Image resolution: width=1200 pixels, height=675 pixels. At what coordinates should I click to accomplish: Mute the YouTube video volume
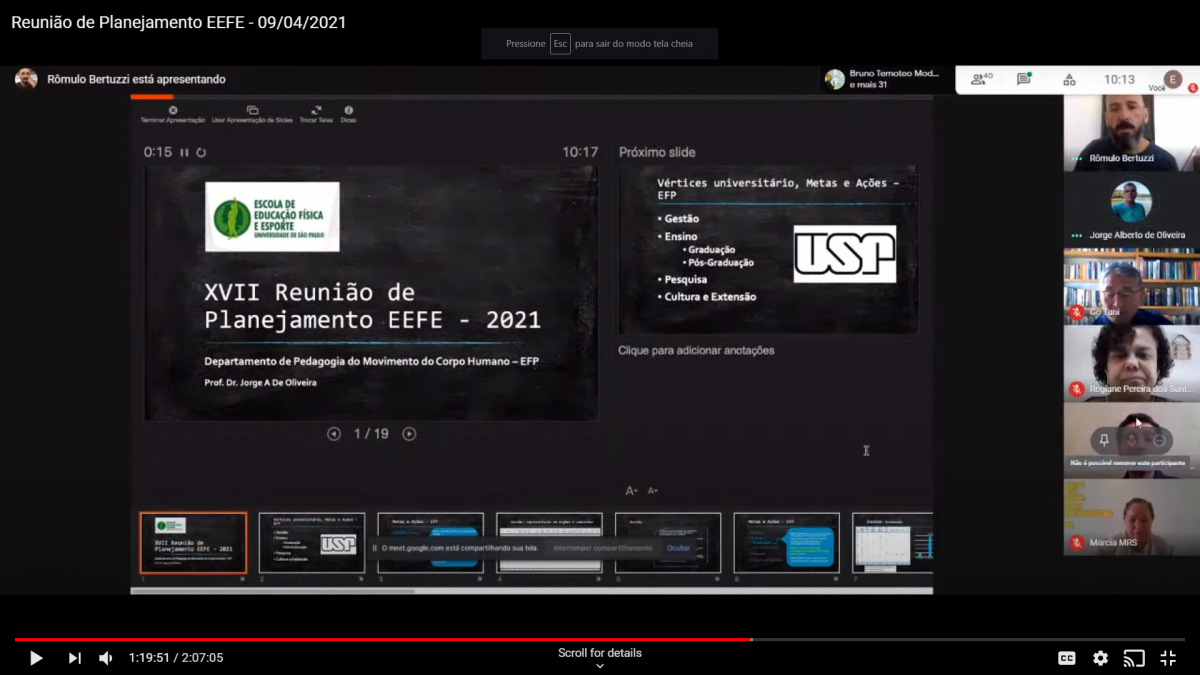tap(106, 658)
